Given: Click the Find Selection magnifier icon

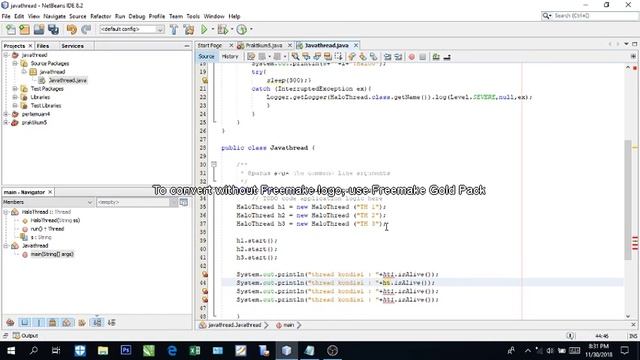Looking at the screenshot, I should pyautogui.click(x=295, y=57).
